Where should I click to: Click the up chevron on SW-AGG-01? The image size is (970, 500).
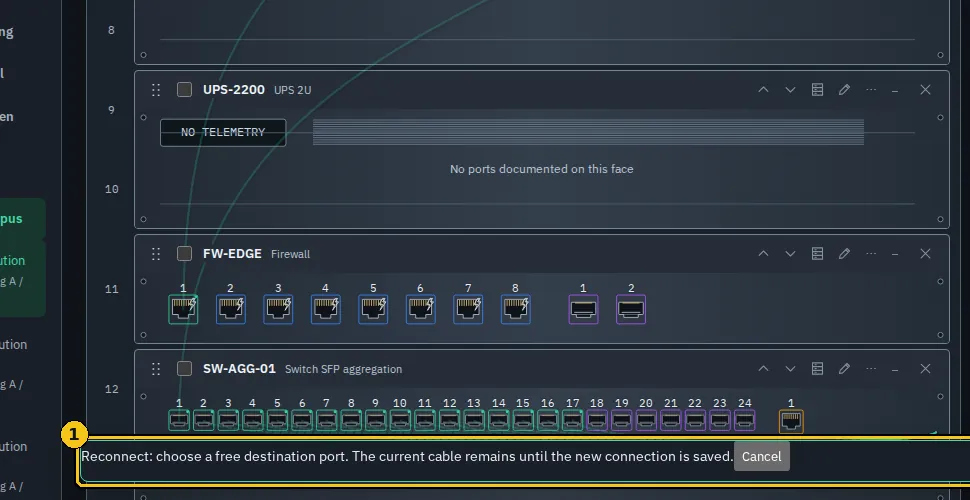tap(763, 369)
